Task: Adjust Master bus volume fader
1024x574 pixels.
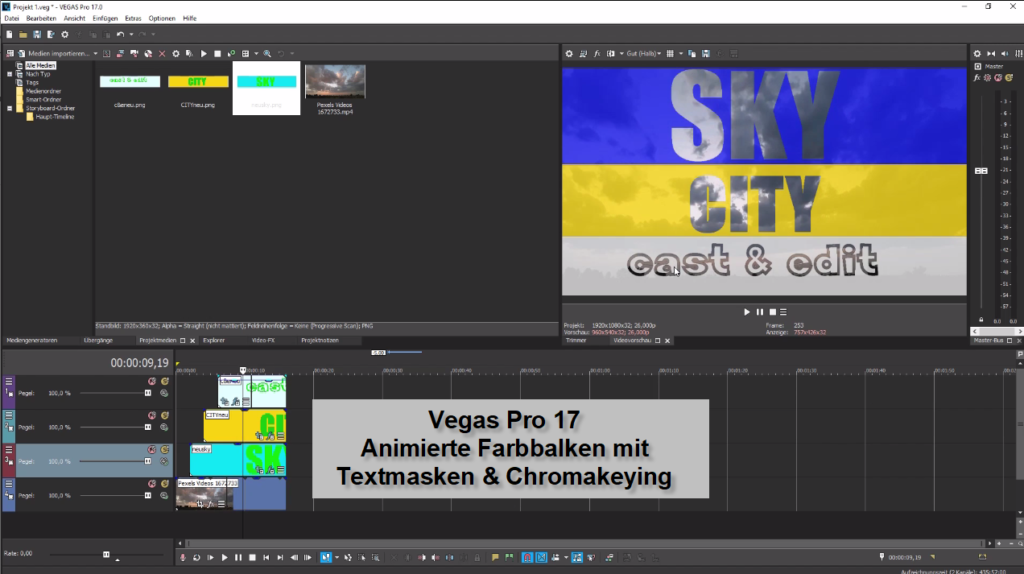Action: coord(981,171)
